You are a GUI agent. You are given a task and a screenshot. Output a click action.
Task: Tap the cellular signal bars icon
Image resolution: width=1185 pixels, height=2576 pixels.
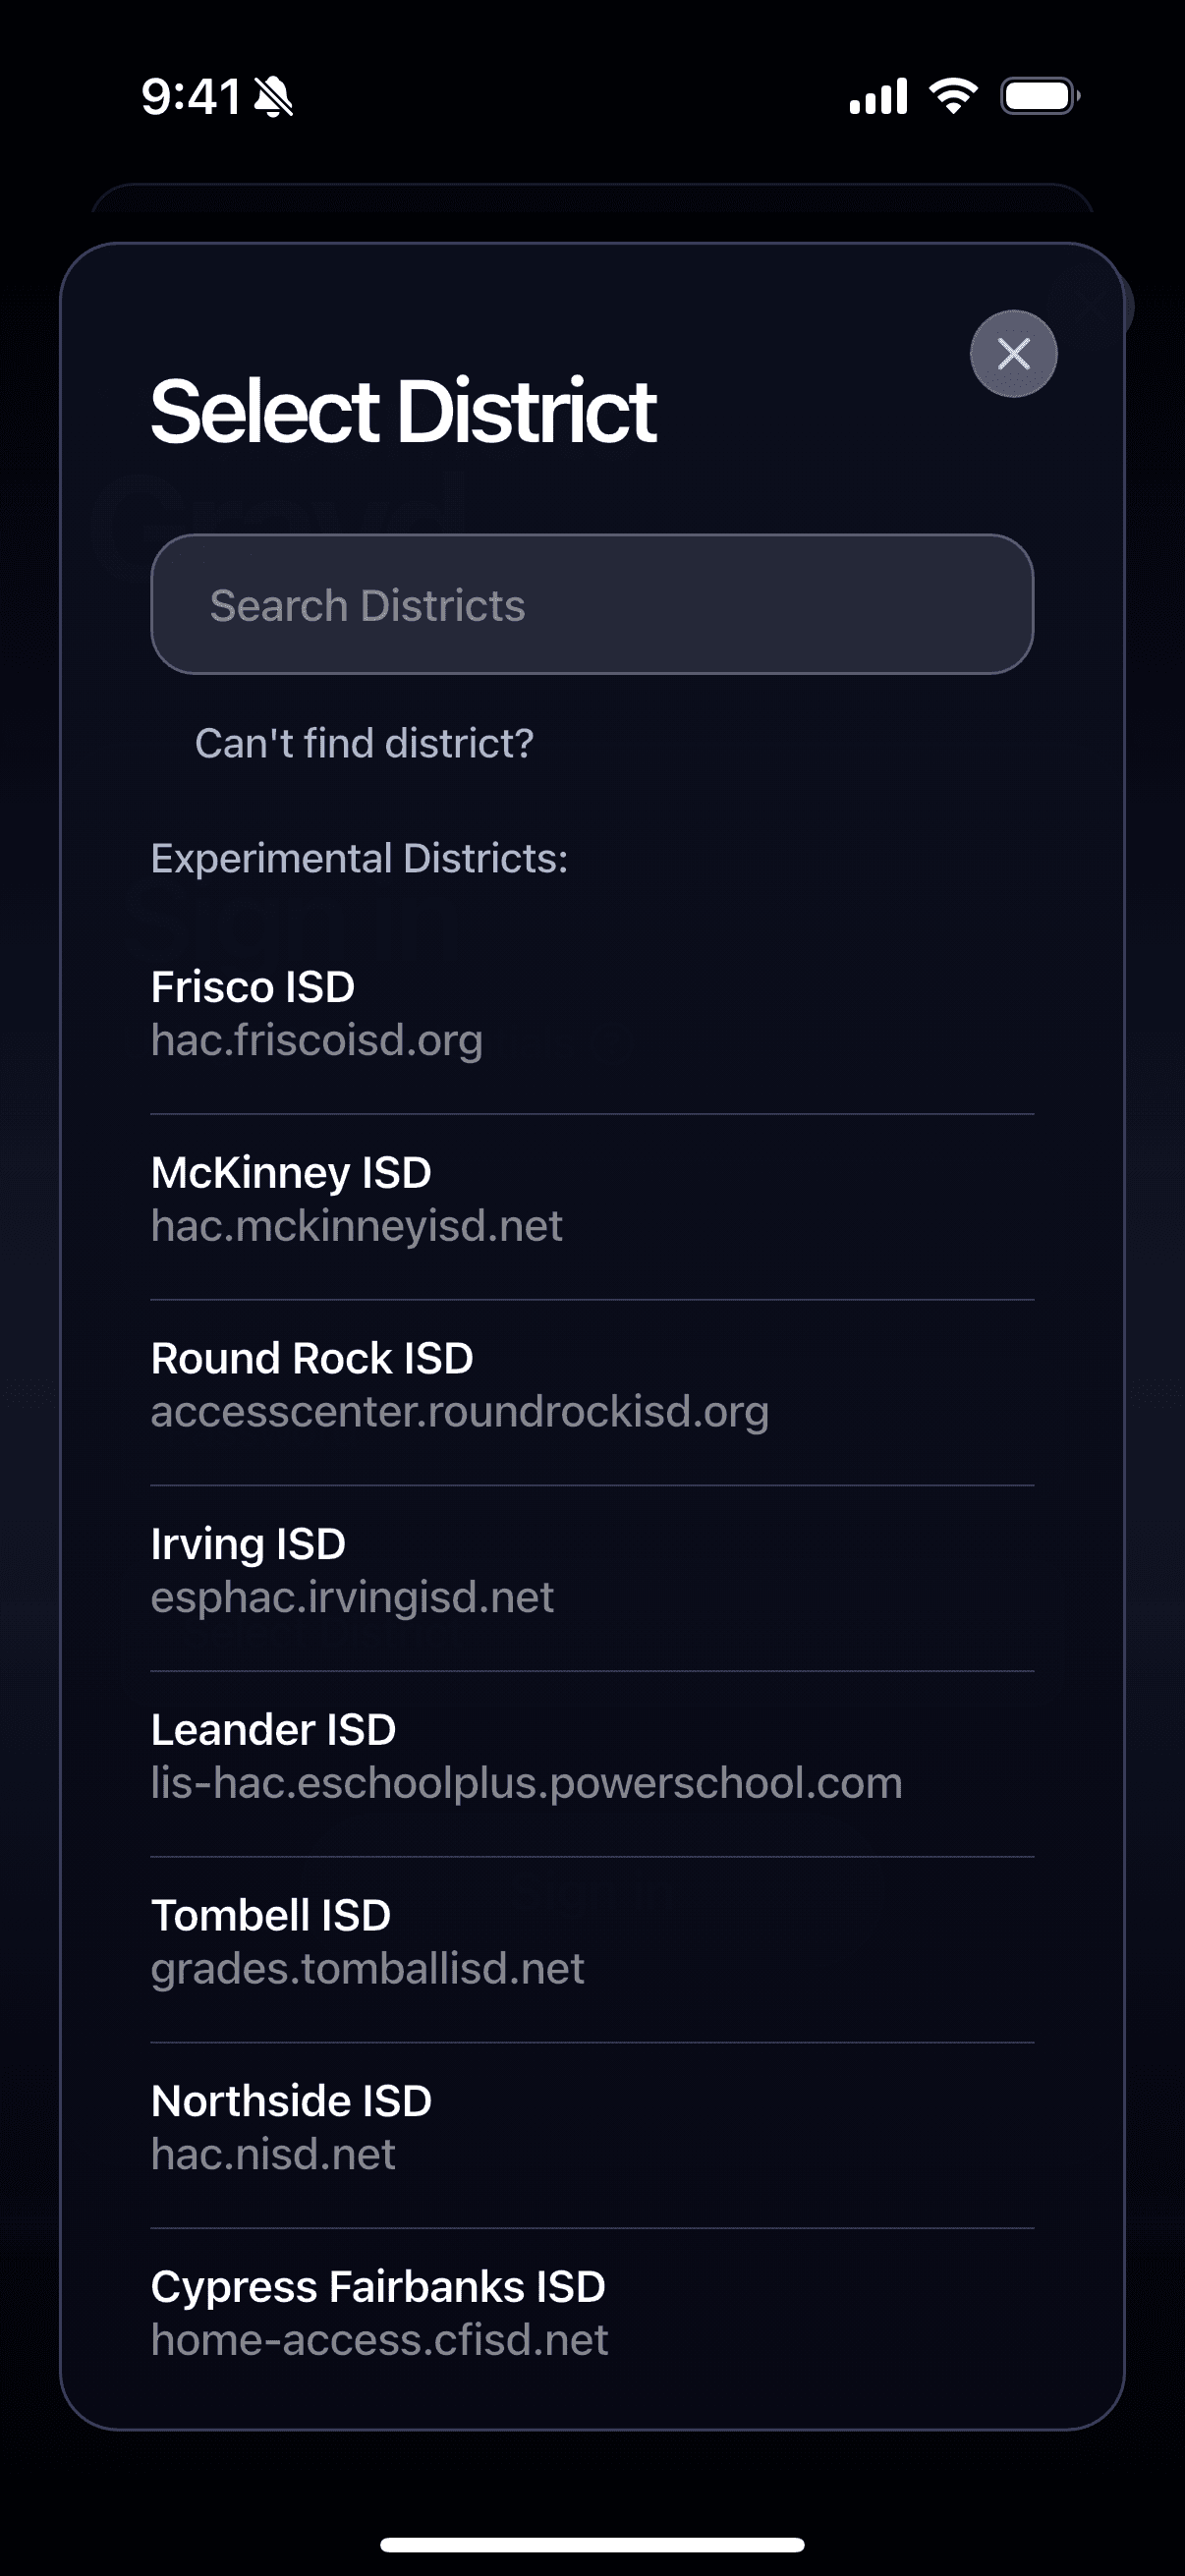tap(878, 96)
